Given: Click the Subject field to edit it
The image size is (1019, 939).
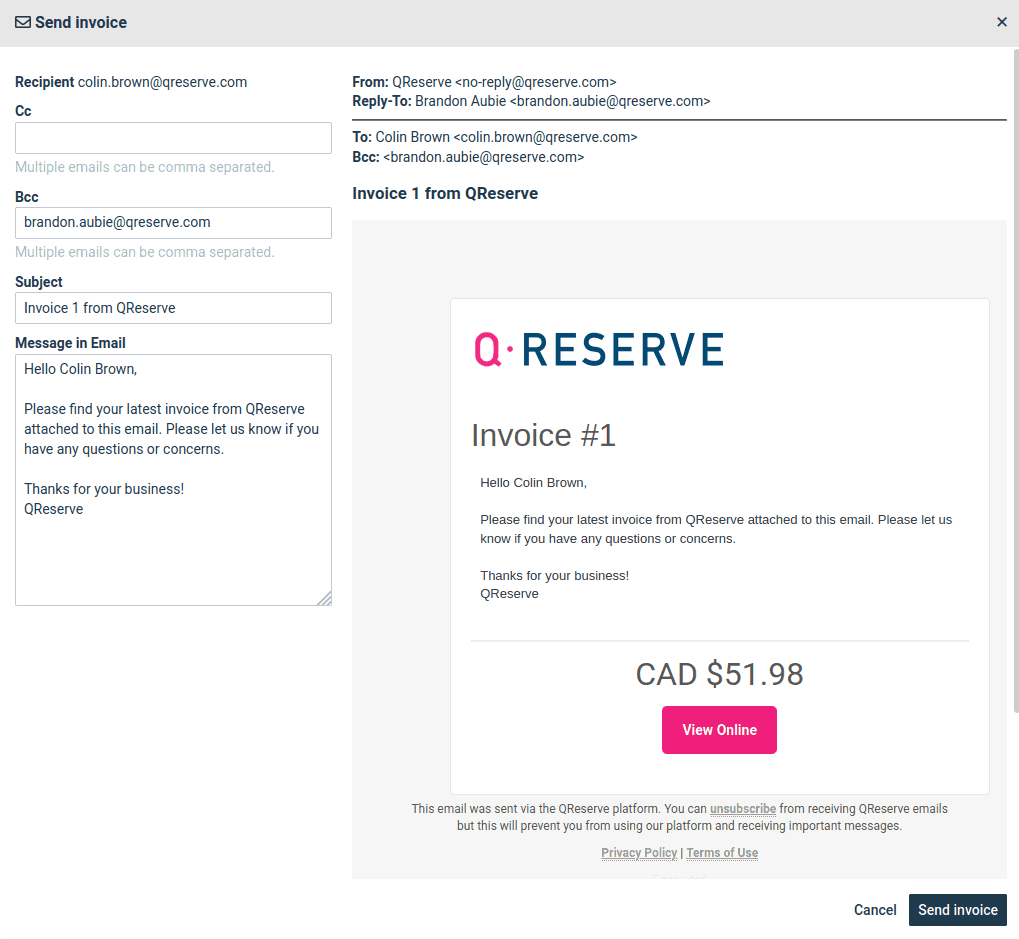Looking at the screenshot, I should point(172,307).
